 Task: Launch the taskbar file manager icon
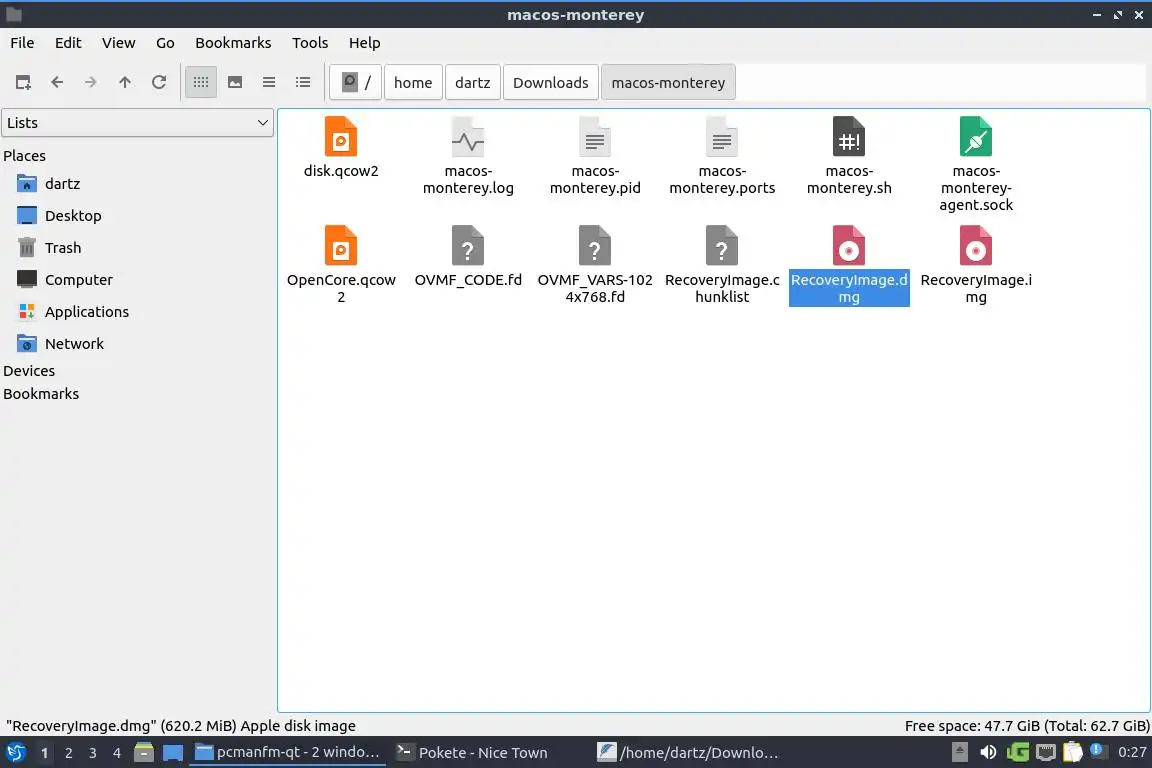[x=144, y=753]
